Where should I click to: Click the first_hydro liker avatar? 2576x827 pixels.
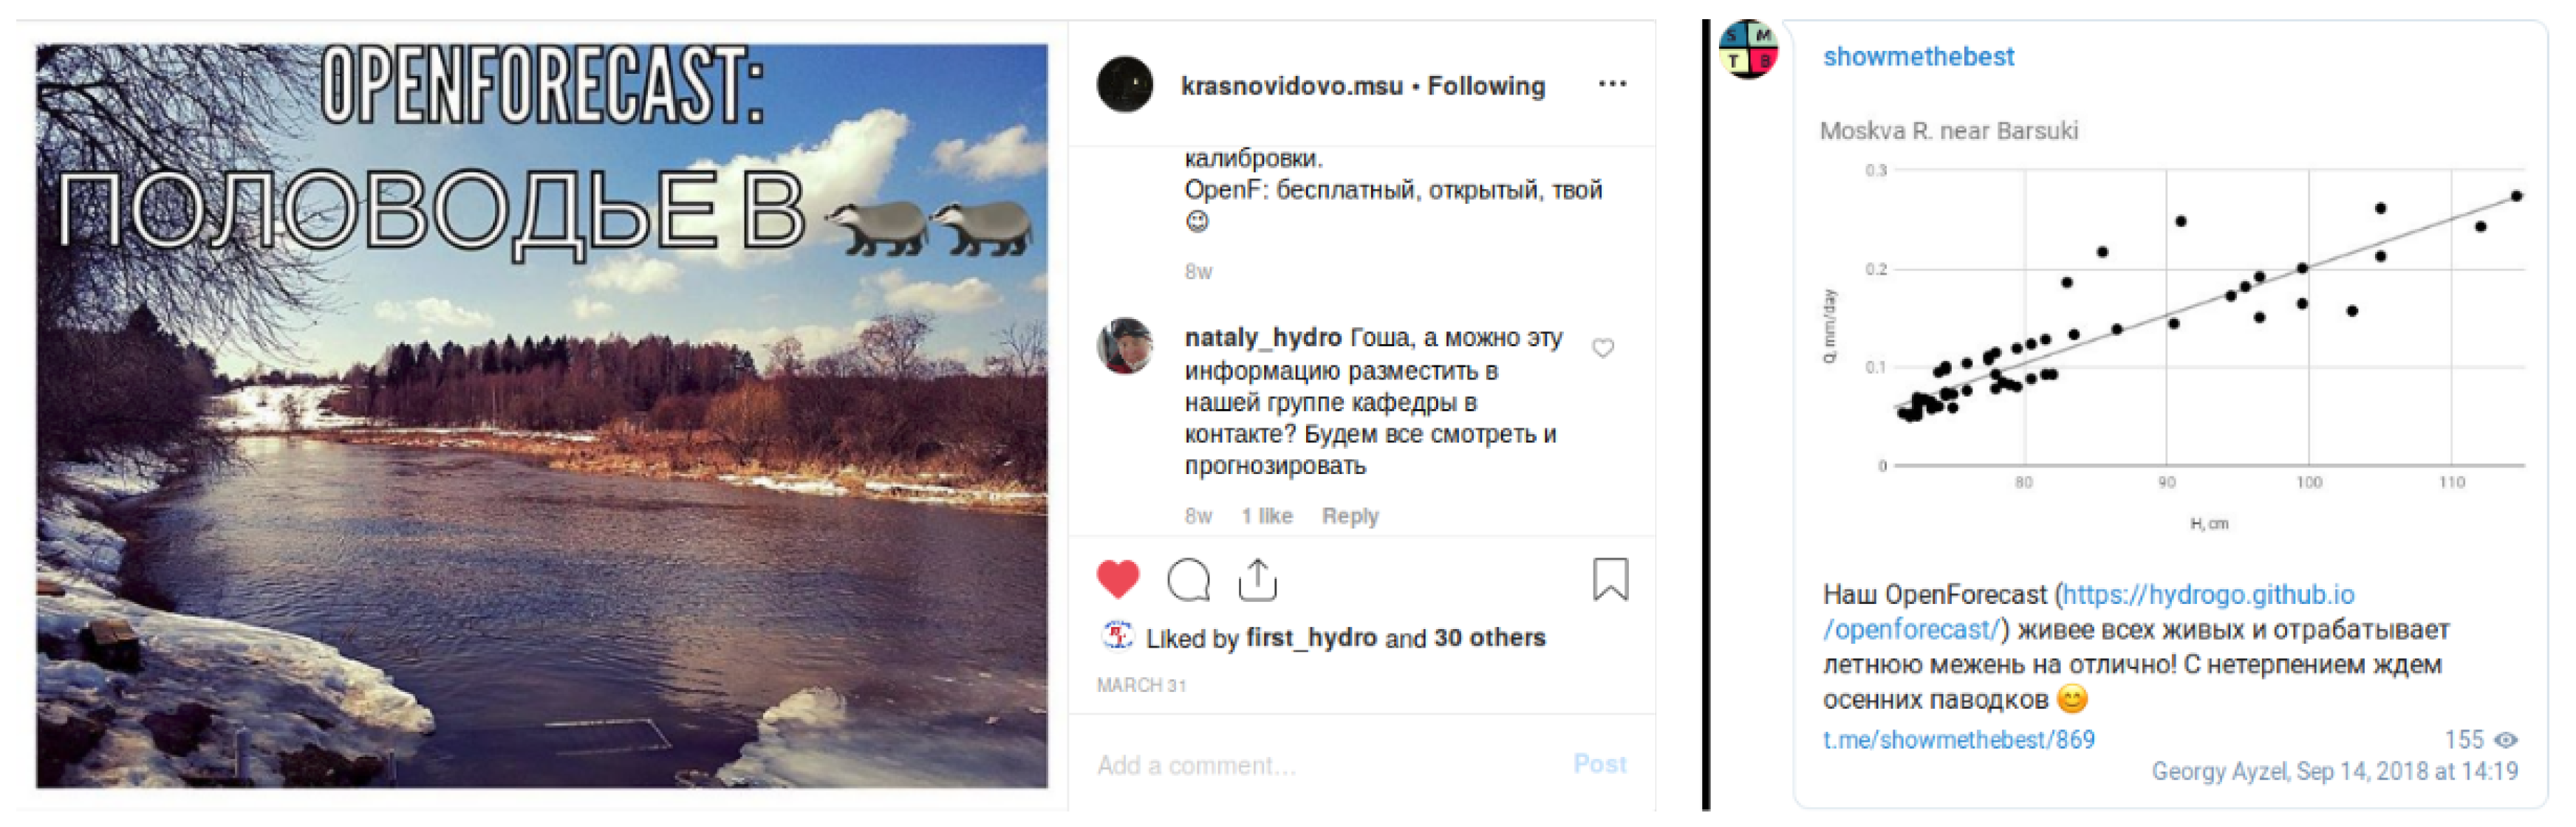coord(1116,636)
